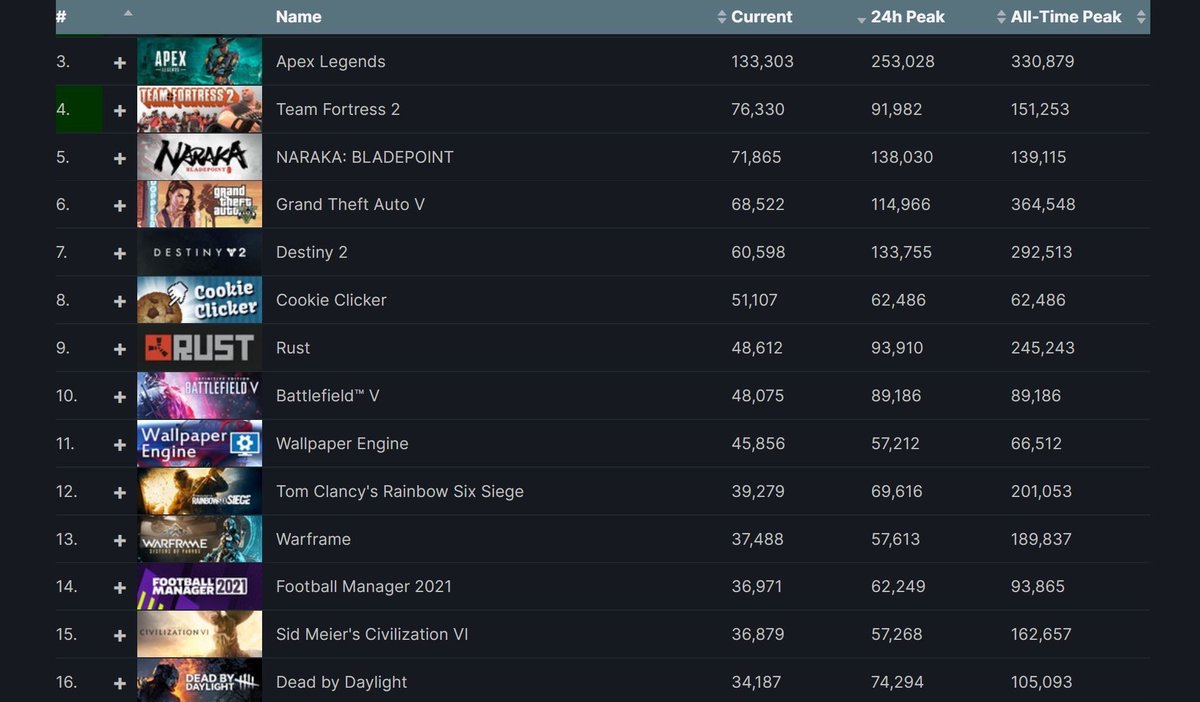The image size is (1200, 702).
Task: Open the NARAKA Bladepoint thumbnail
Action: click(x=199, y=157)
